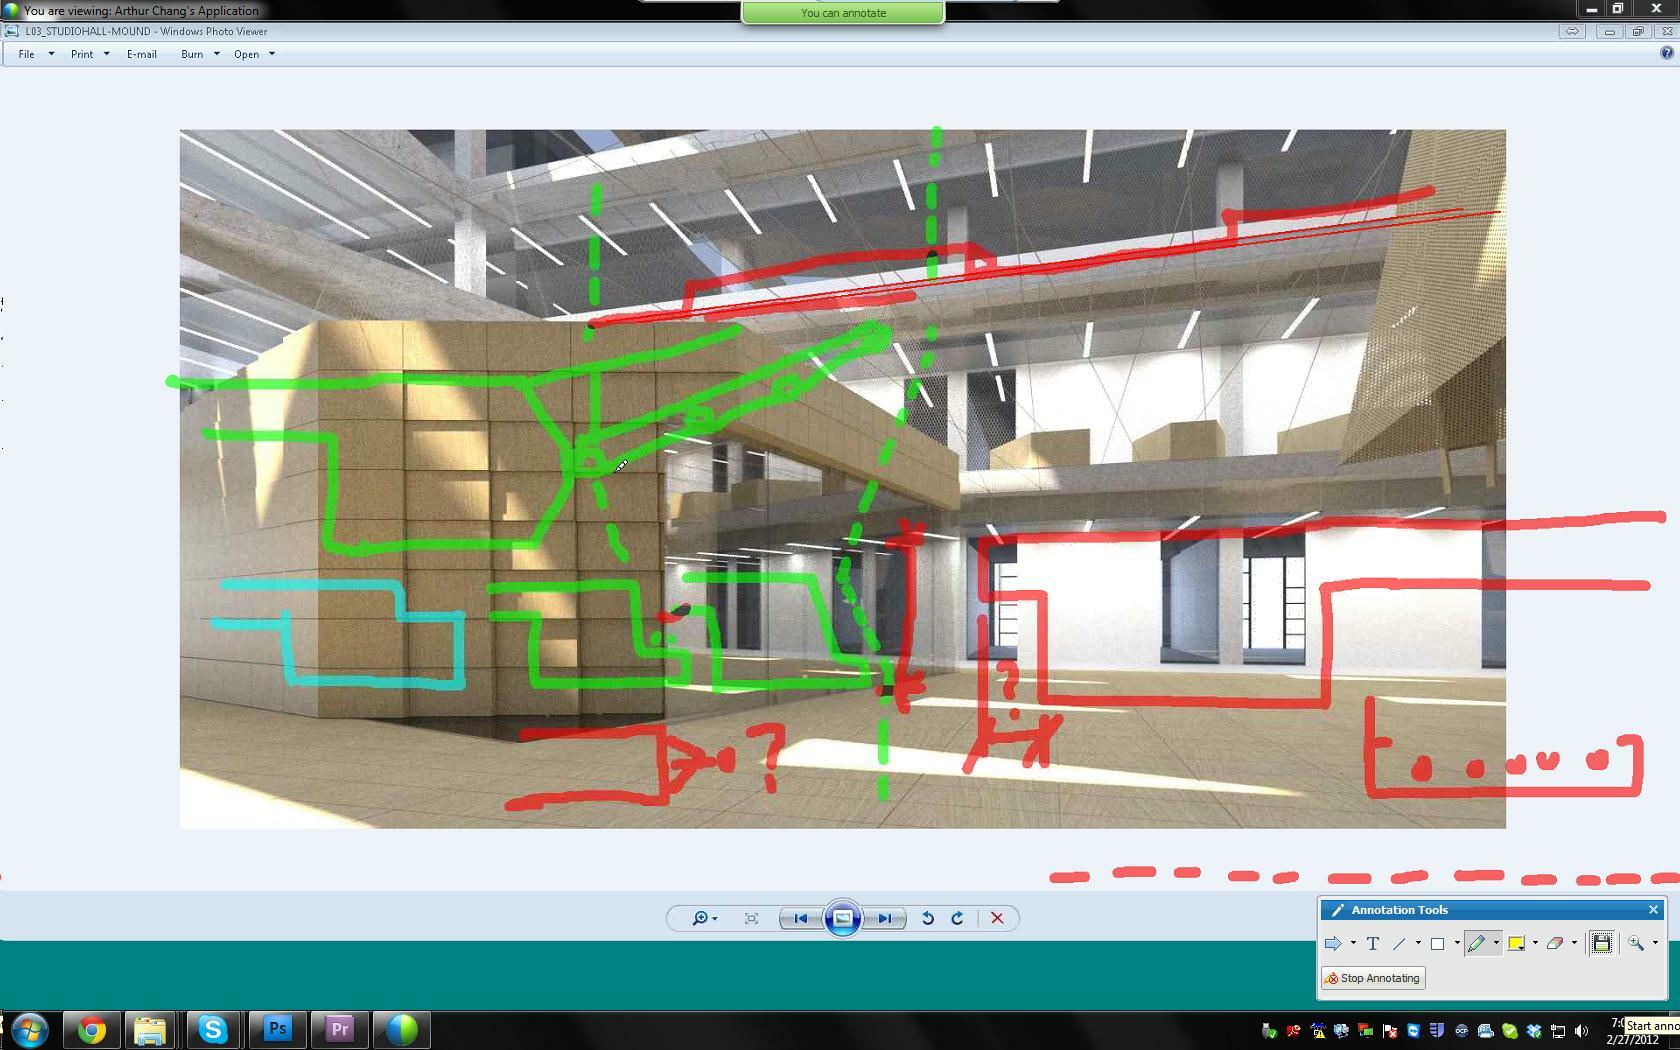Click the Stop Annotating button

pyautogui.click(x=1373, y=978)
